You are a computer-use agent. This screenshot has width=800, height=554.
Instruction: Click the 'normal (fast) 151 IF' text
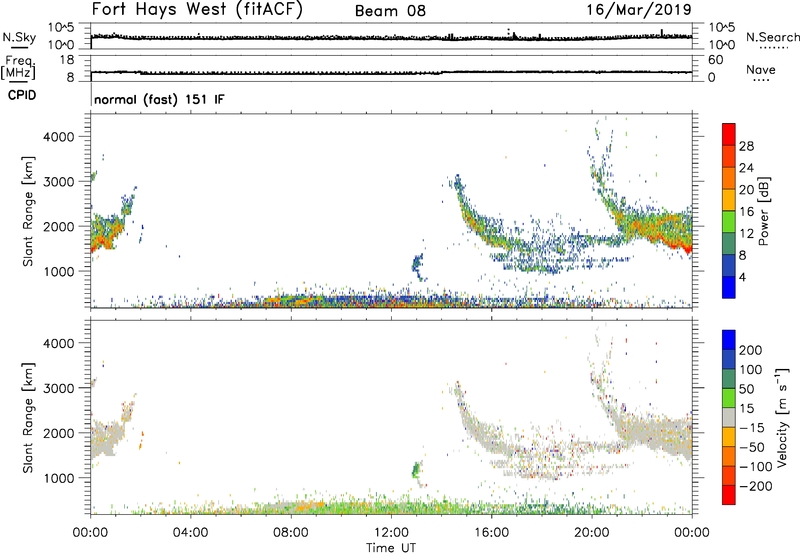tap(159, 99)
